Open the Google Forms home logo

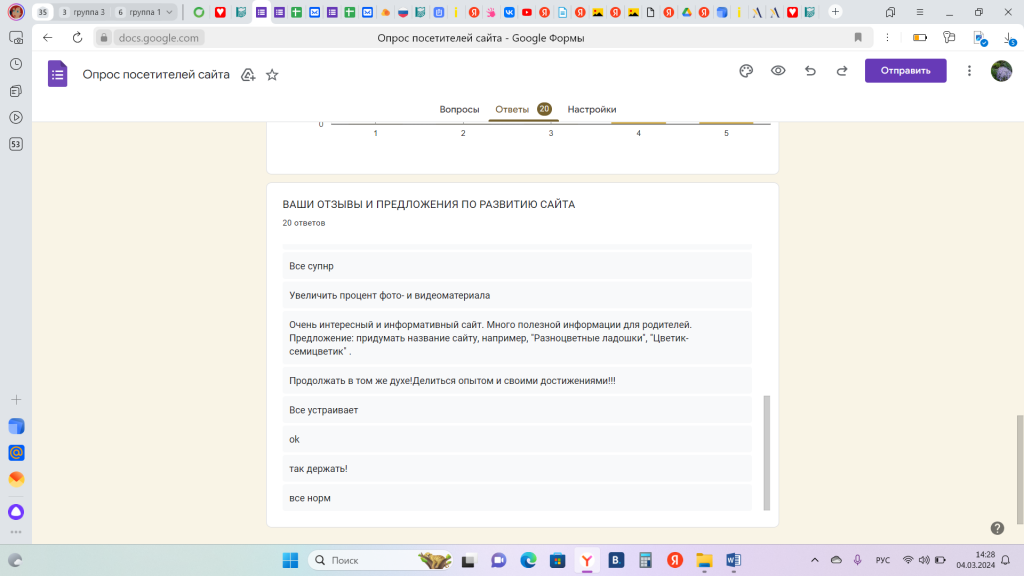point(58,74)
